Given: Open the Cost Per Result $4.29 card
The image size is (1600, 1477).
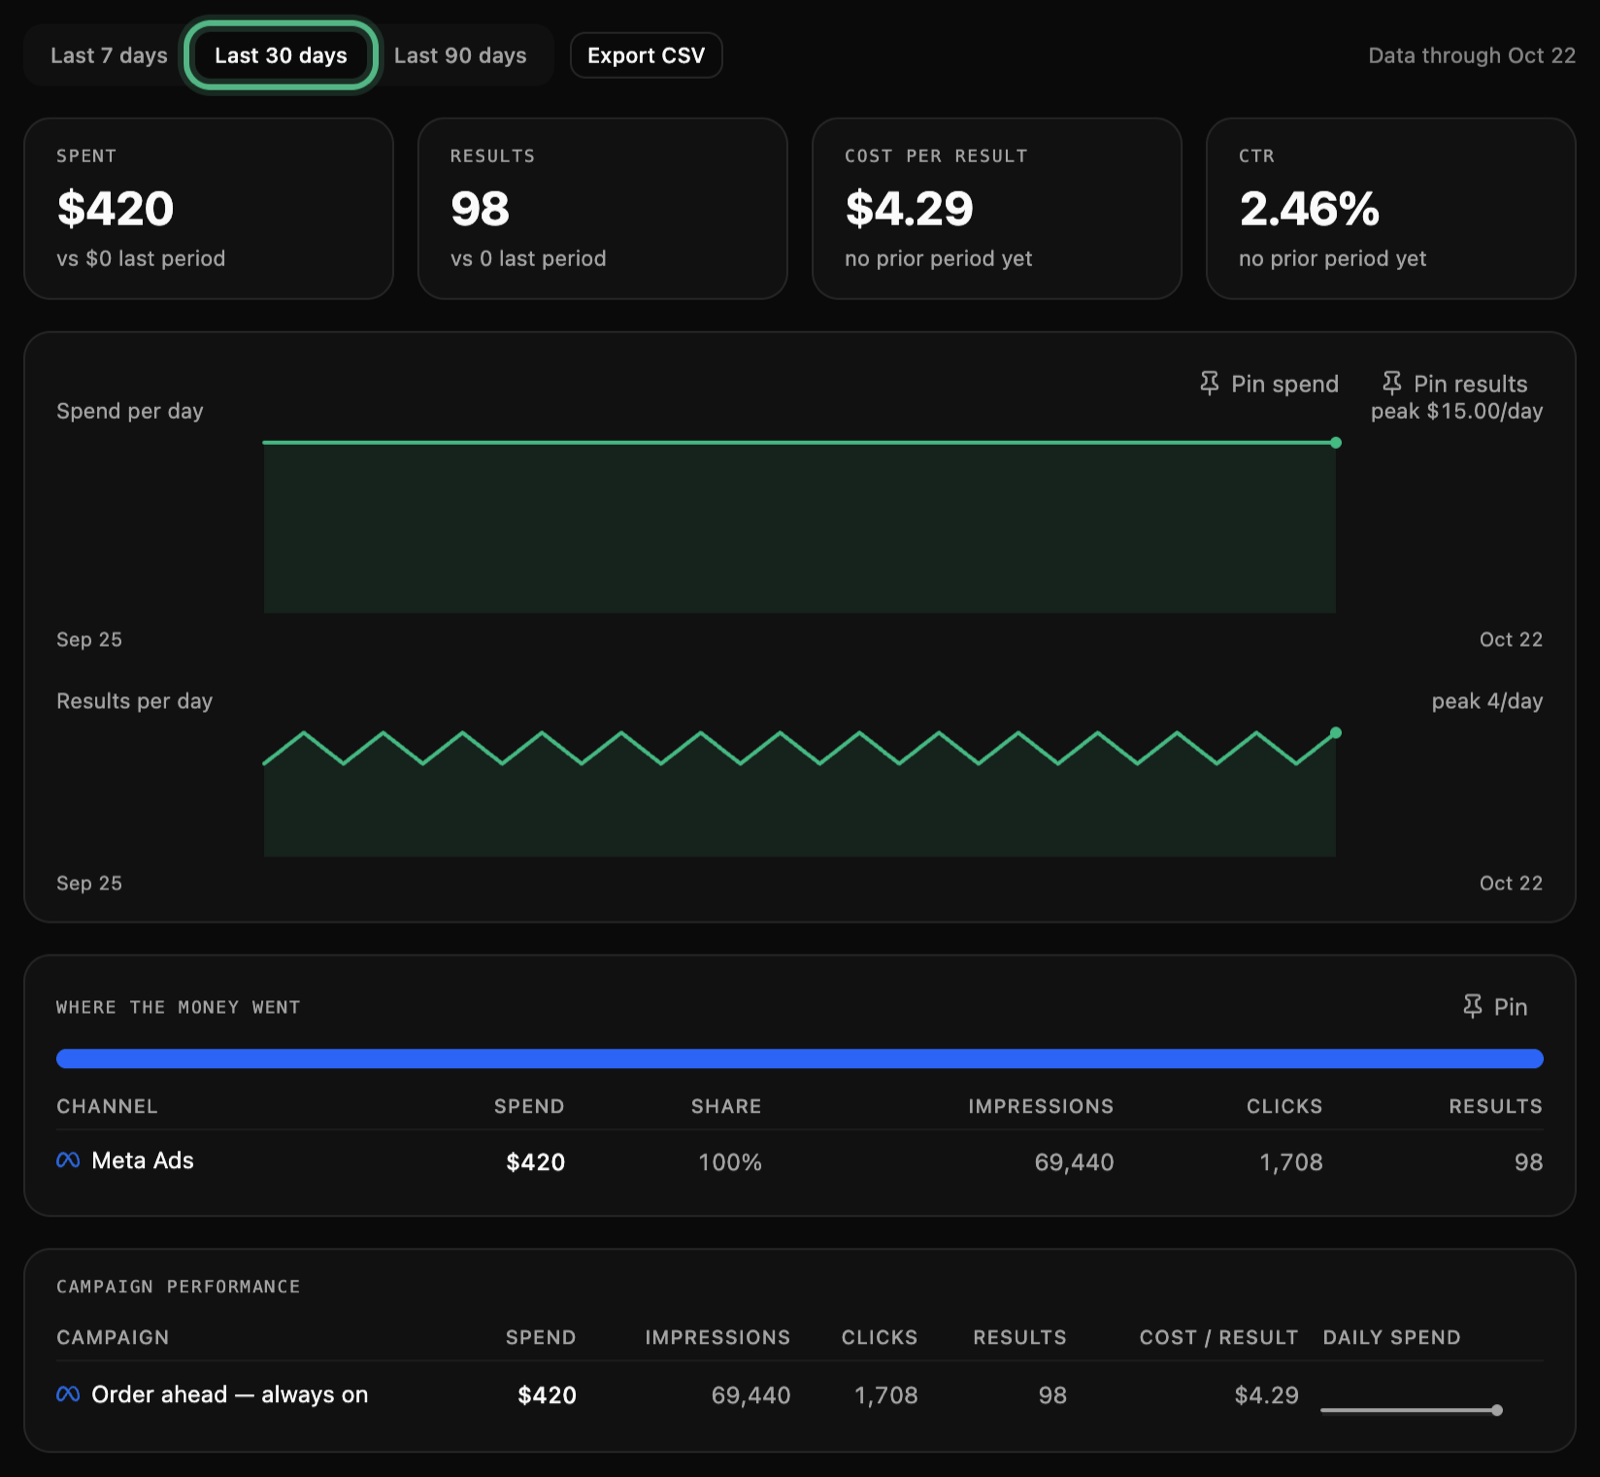Looking at the screenshot, I should coord(997,209).
